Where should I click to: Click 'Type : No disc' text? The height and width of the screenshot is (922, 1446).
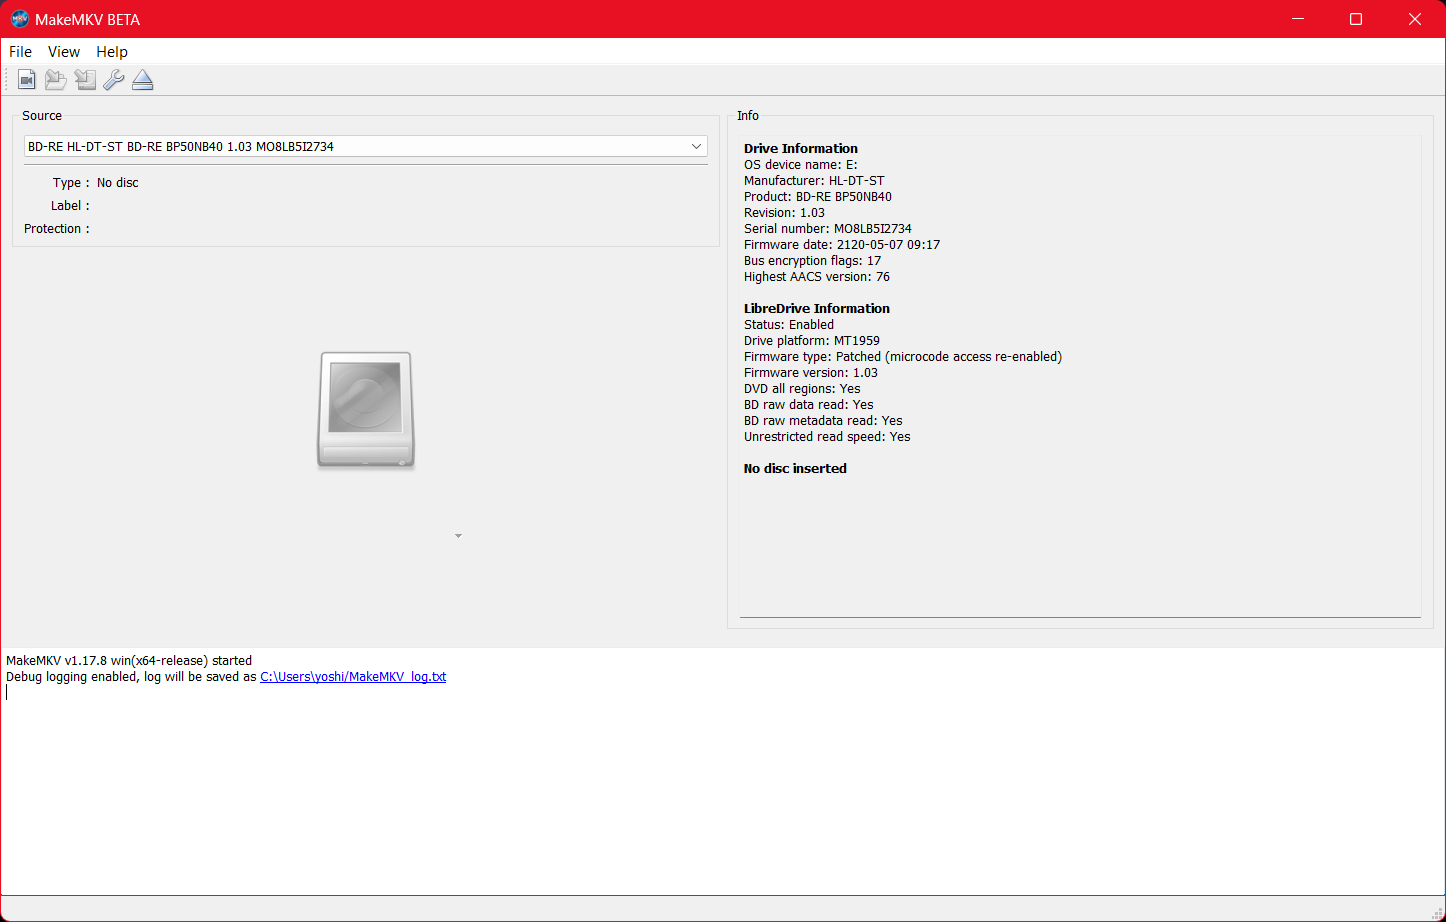[96, 183]
